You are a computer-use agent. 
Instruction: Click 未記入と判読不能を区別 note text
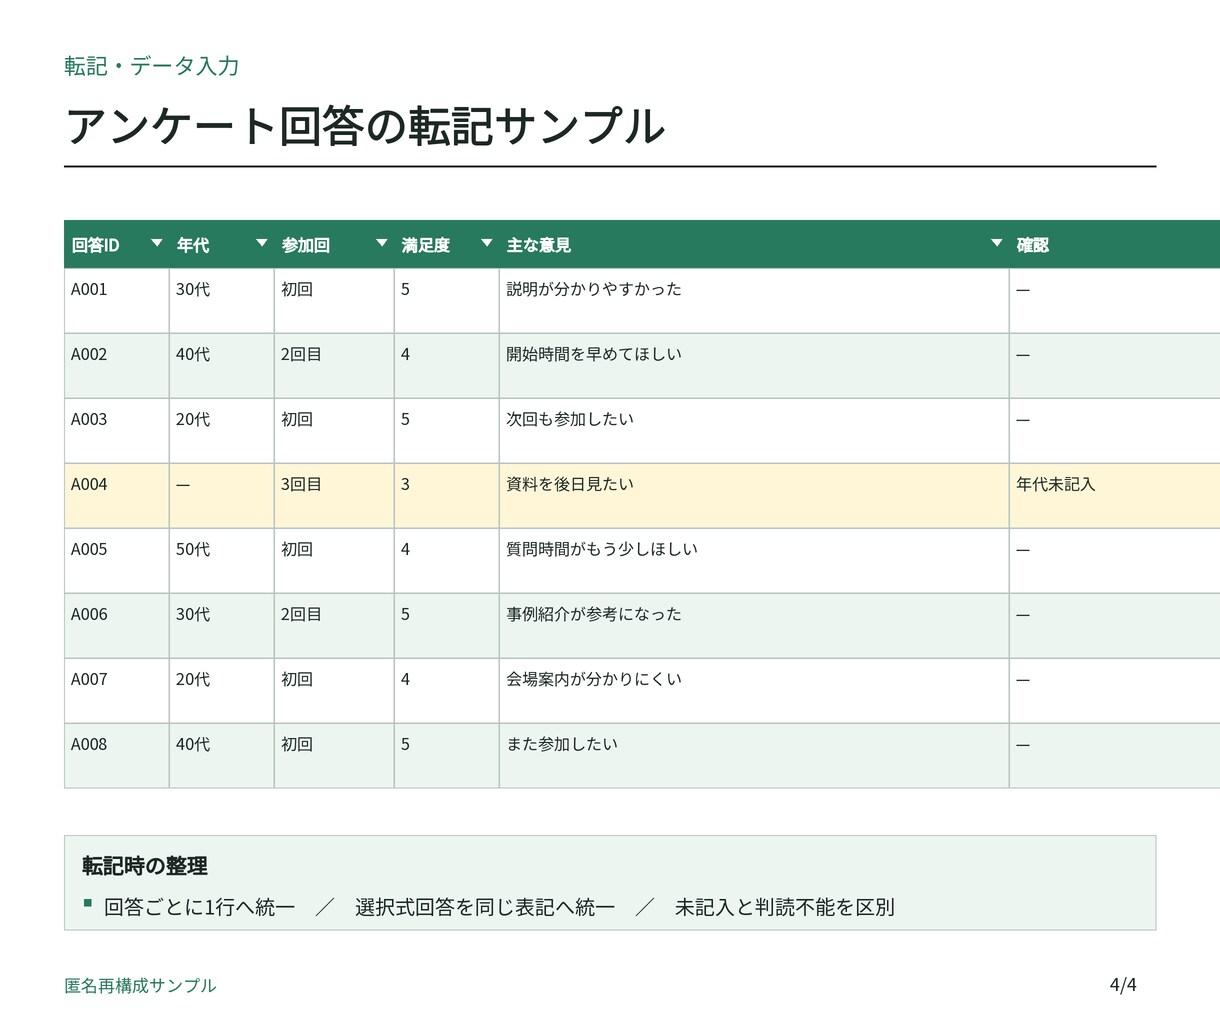pos(784,907)
